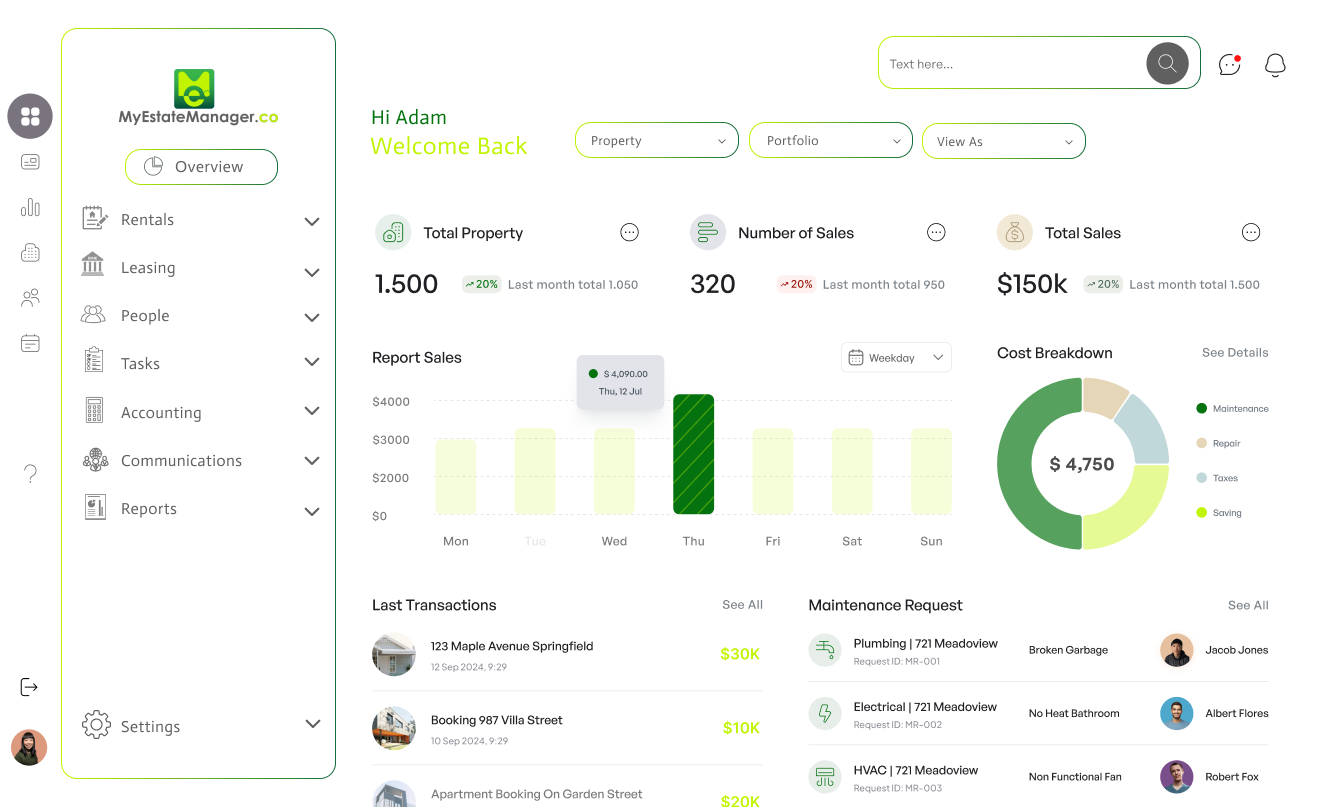This screenshot has height=807, width=1324.
Task: Select Tasks in sidebar menu
Action: pos(140,364)
